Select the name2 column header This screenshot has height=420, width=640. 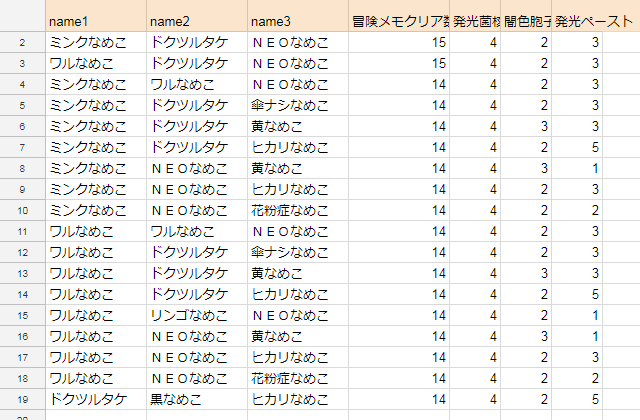pos(195,20)
